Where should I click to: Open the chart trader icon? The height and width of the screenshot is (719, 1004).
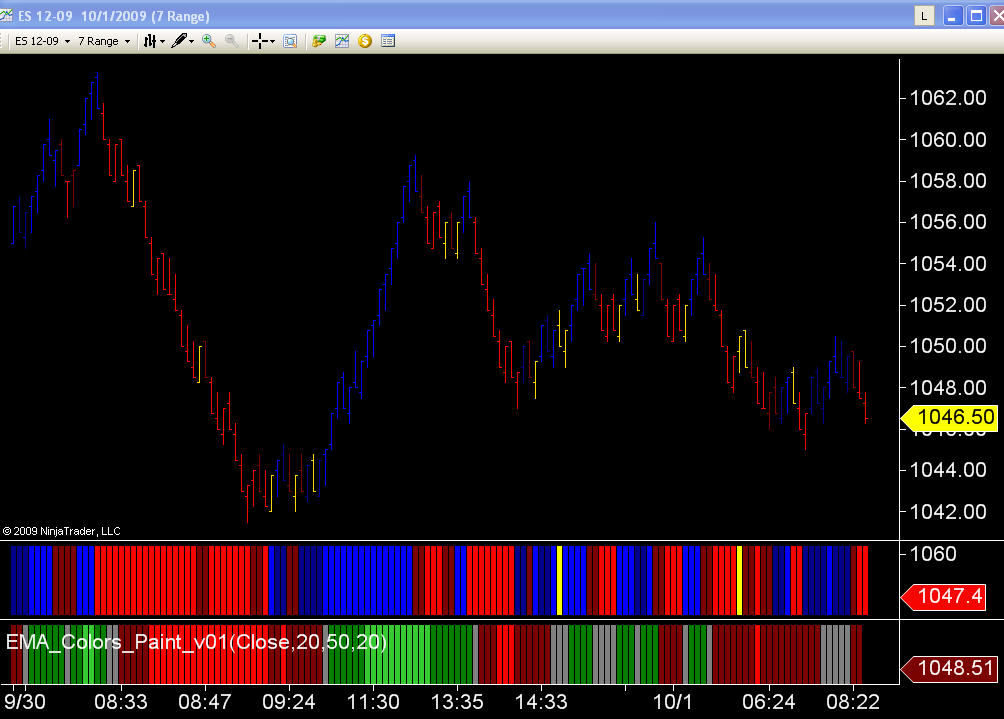[x=319, y=41]
